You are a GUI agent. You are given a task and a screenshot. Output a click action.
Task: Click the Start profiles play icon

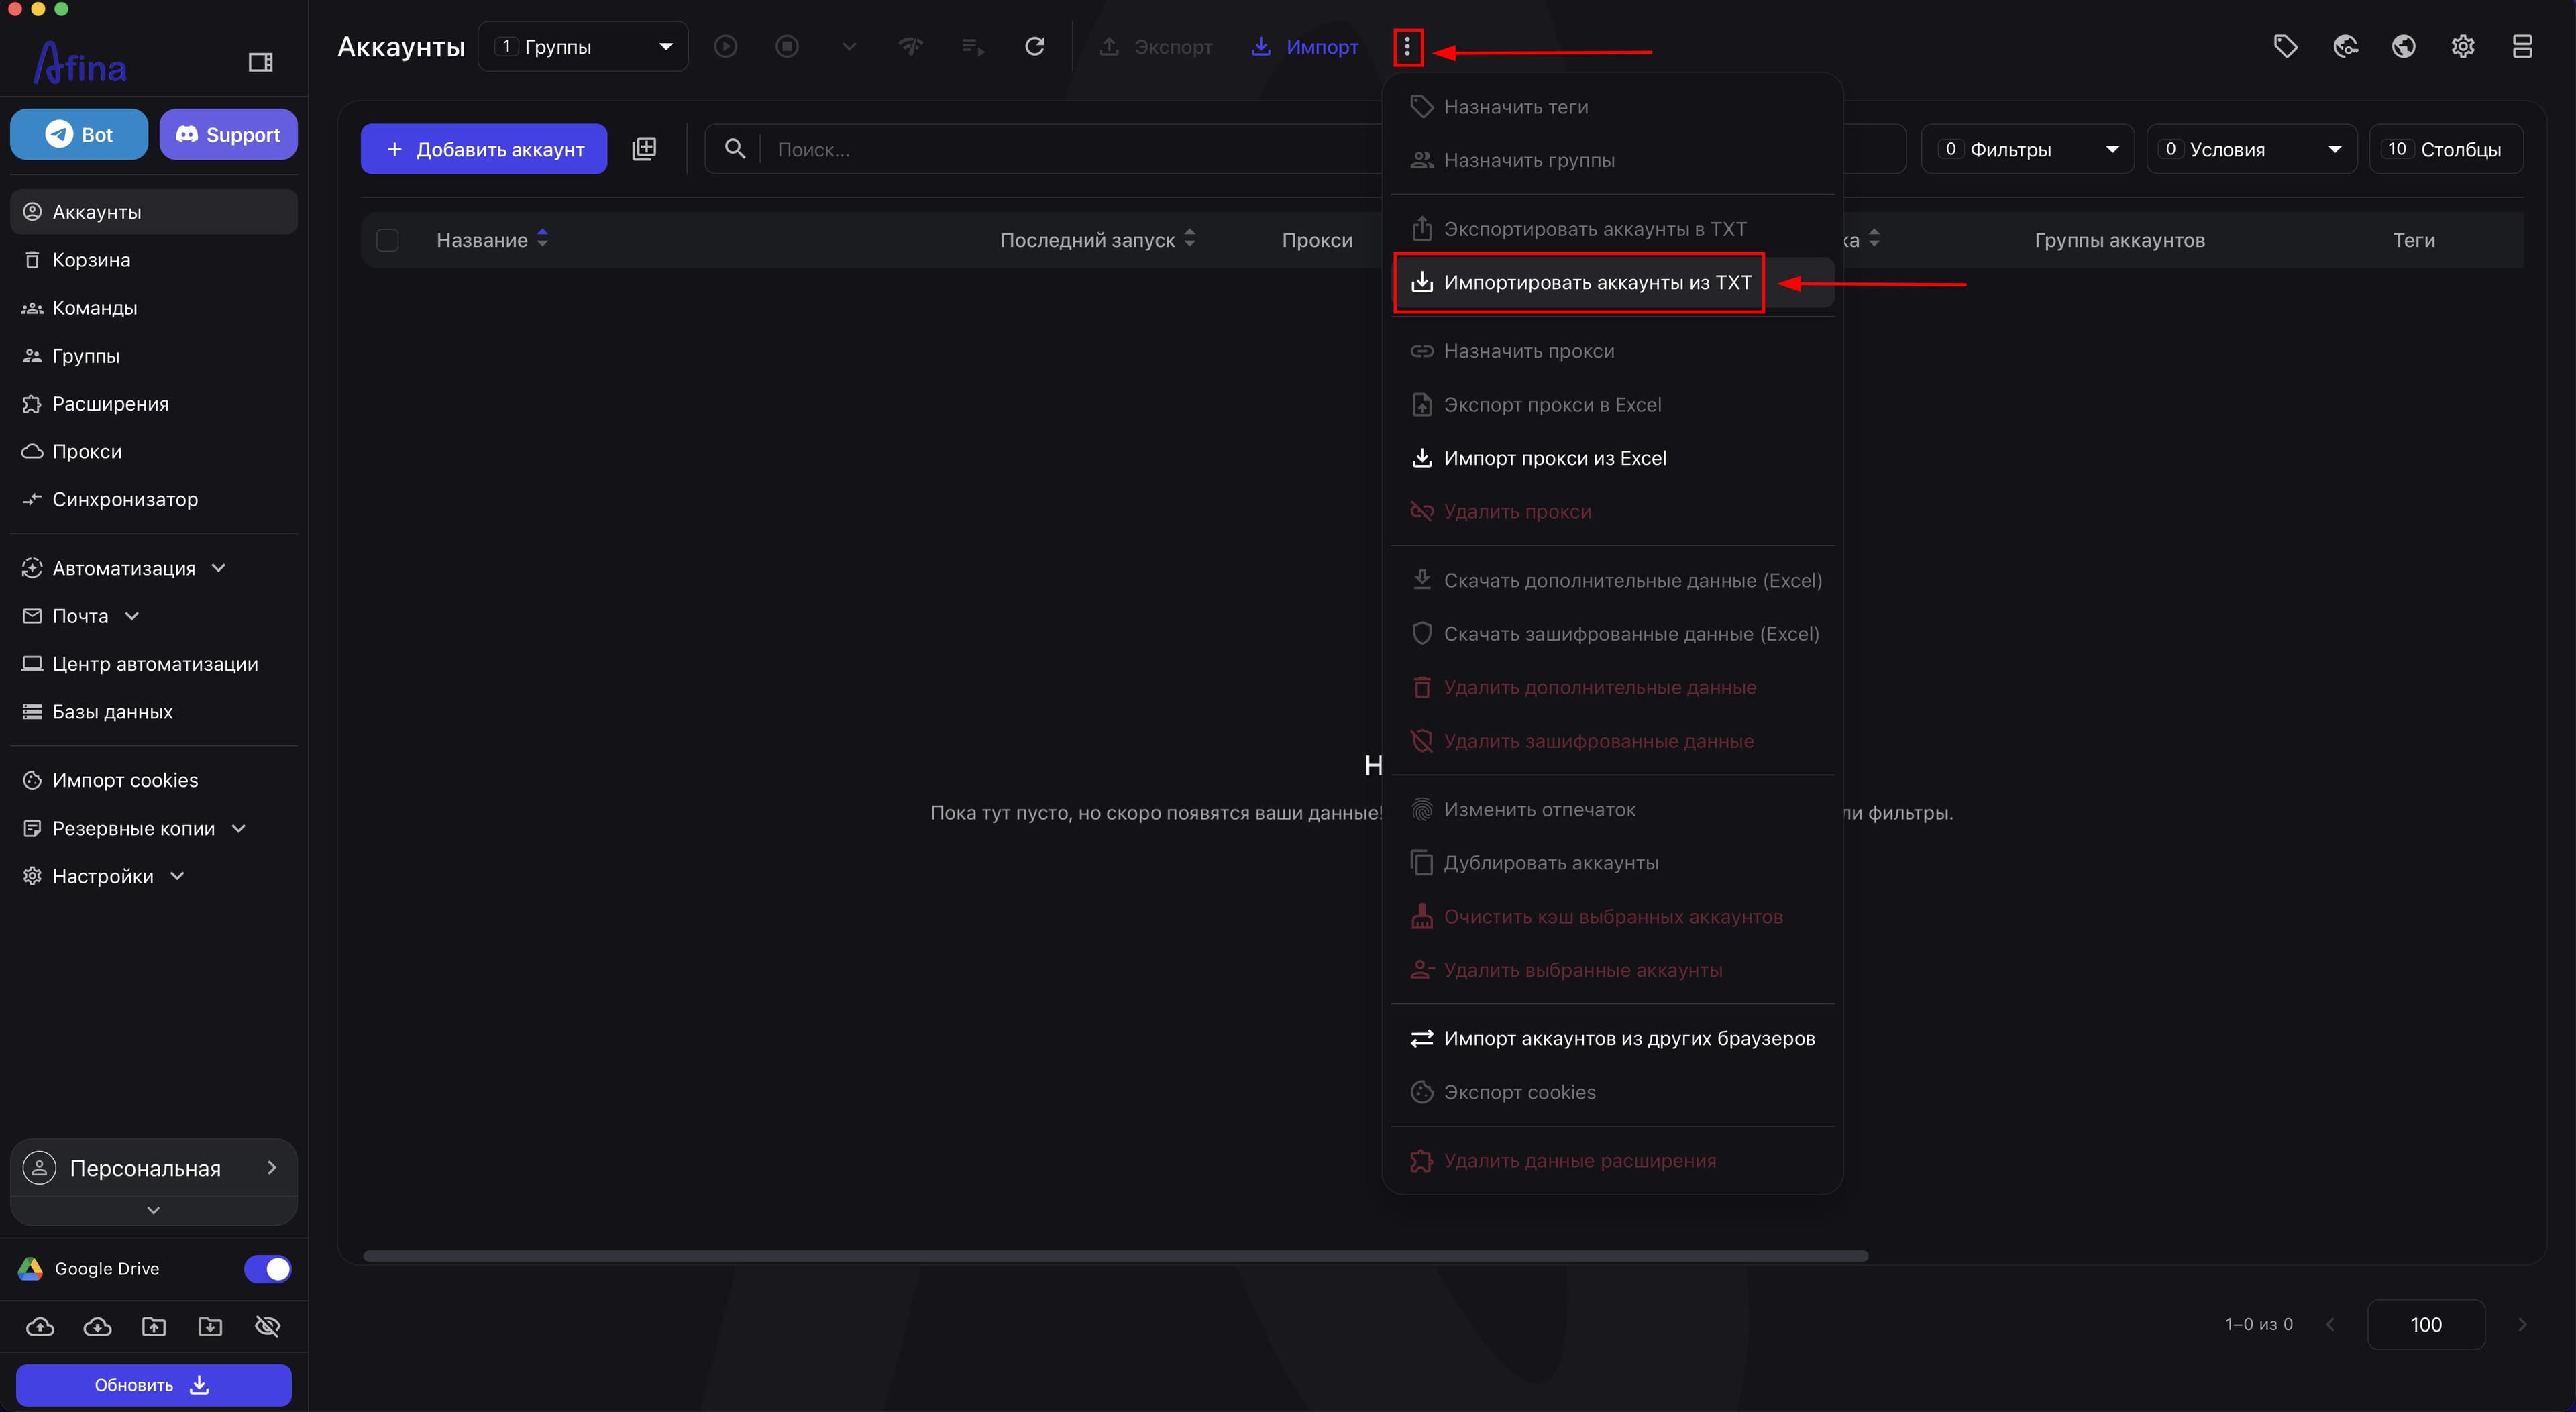tap(726, 46)
